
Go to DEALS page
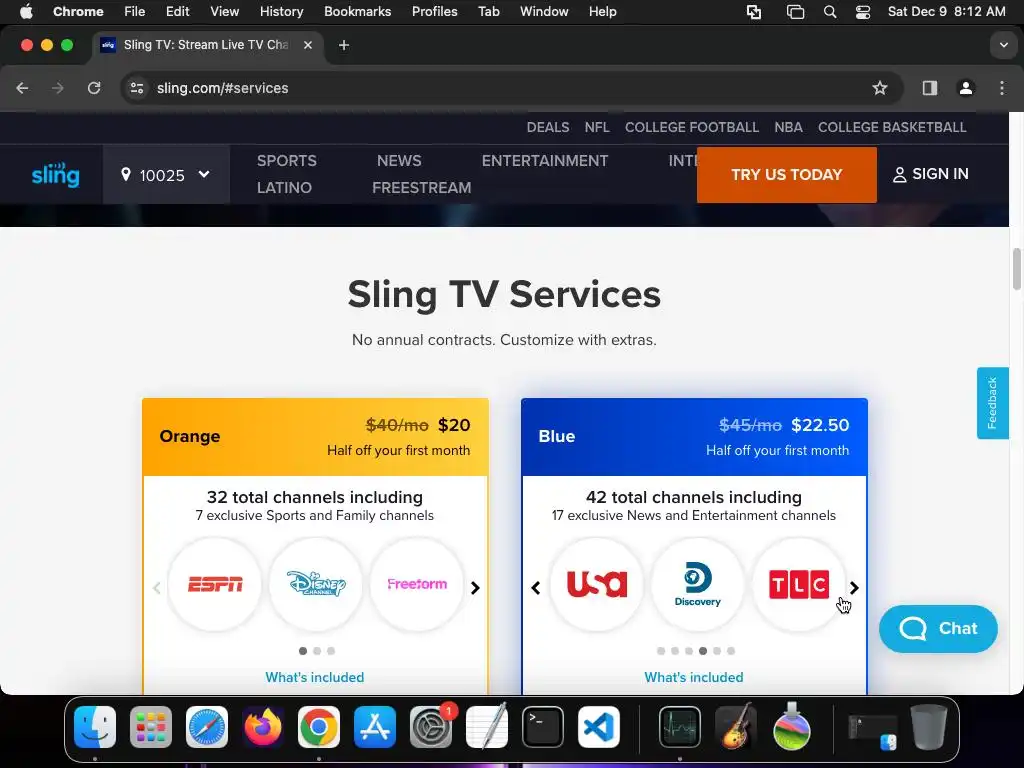[x=548, y=127]
